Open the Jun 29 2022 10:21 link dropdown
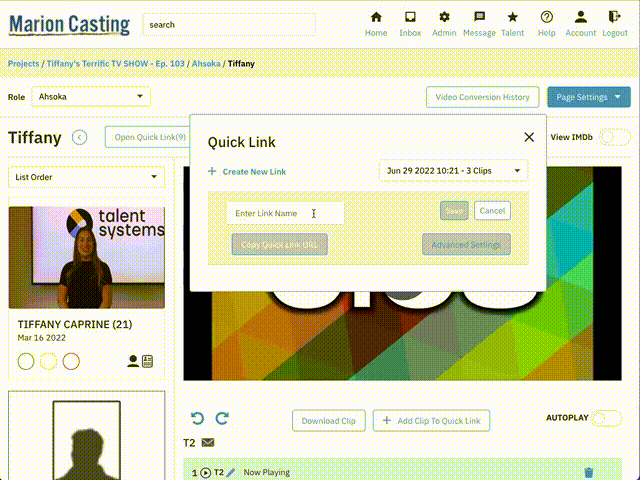 453,171
